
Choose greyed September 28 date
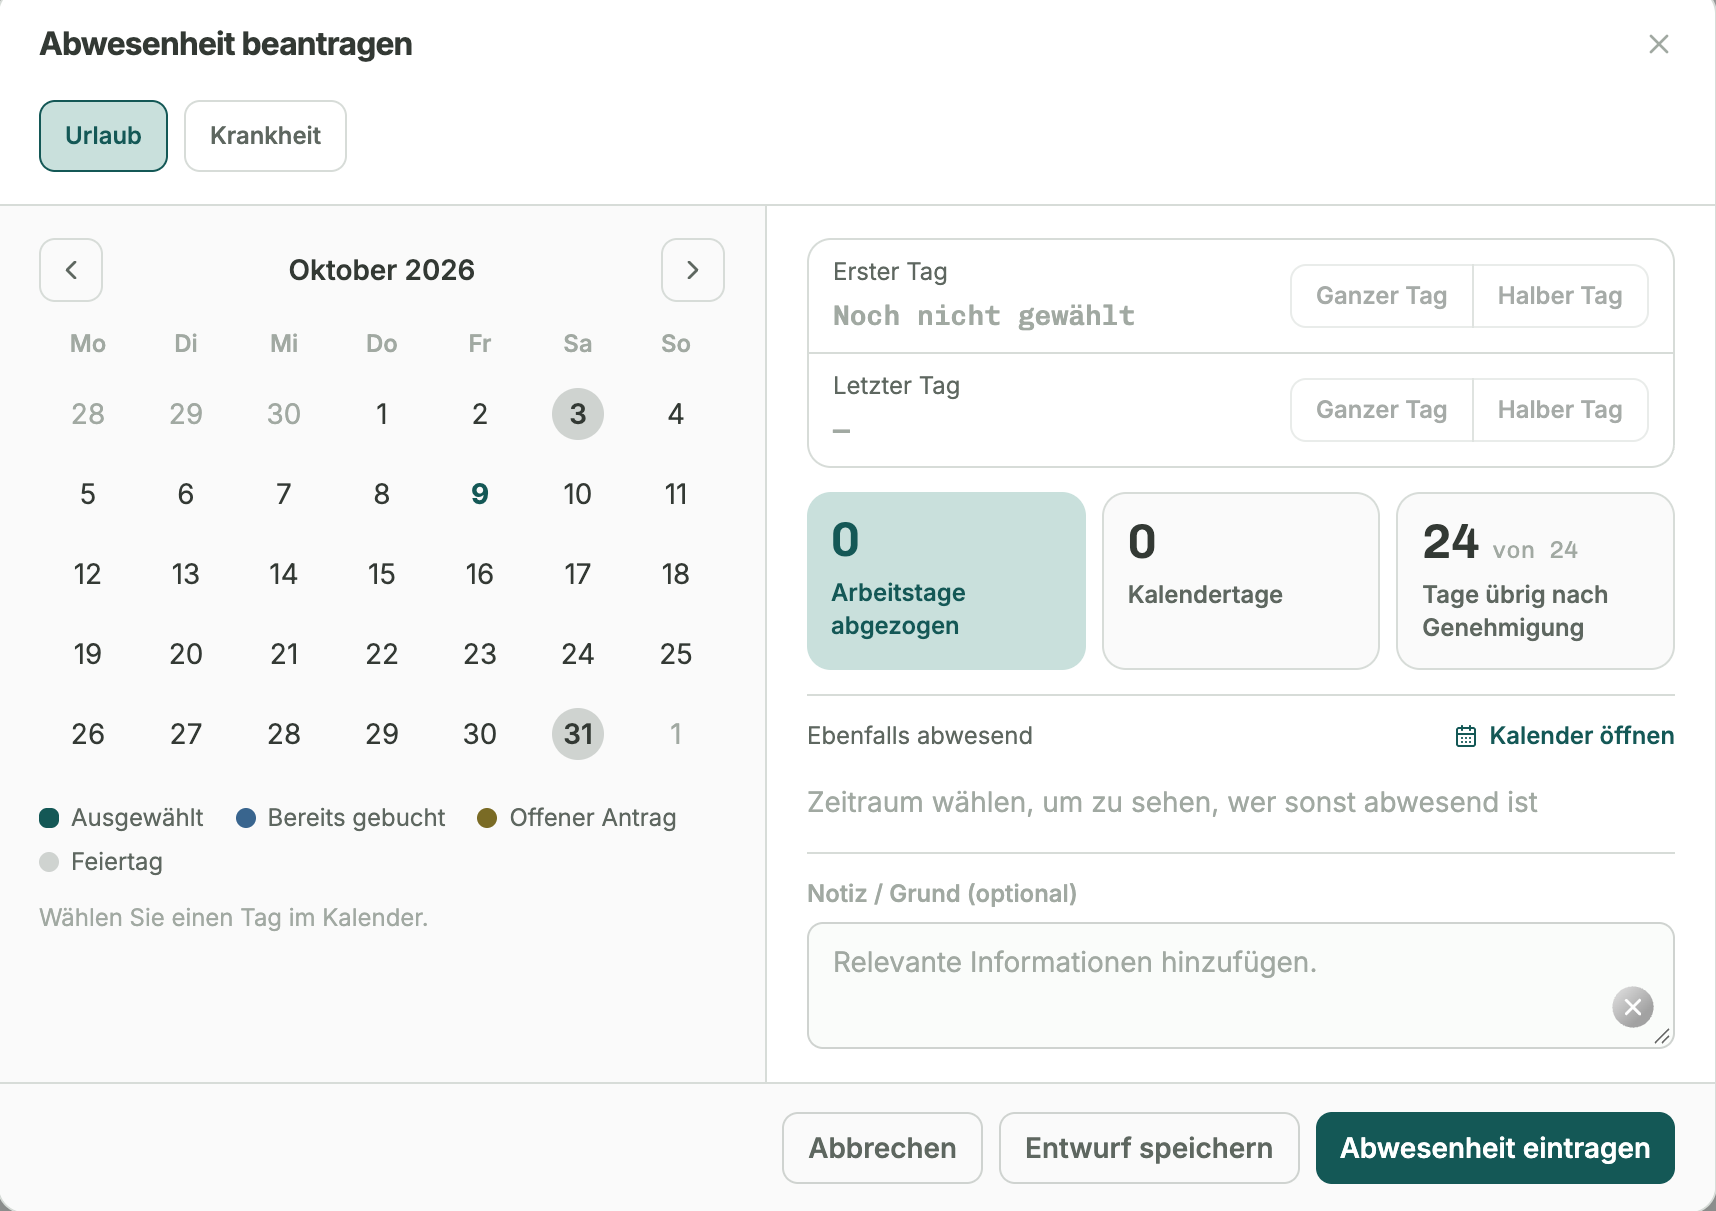[88, 414]
